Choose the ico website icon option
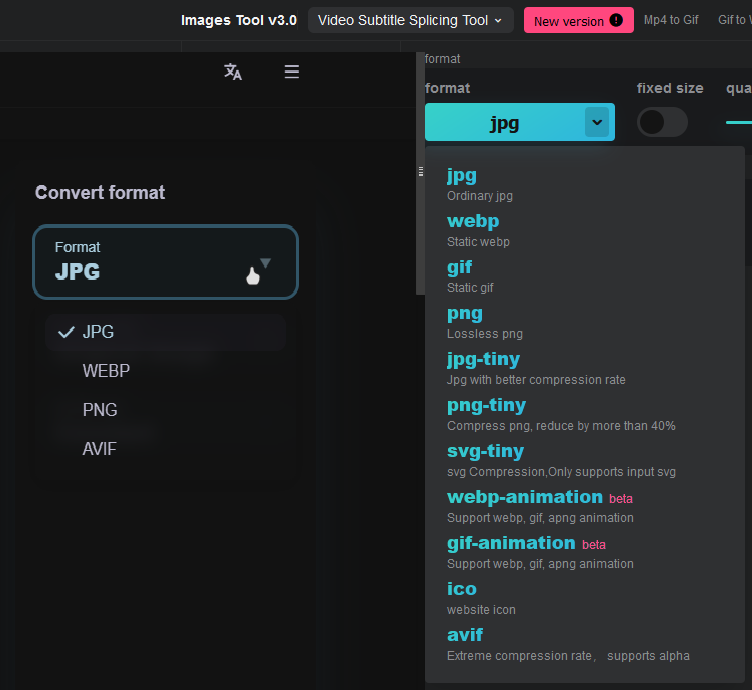 [x=584, y=598]
